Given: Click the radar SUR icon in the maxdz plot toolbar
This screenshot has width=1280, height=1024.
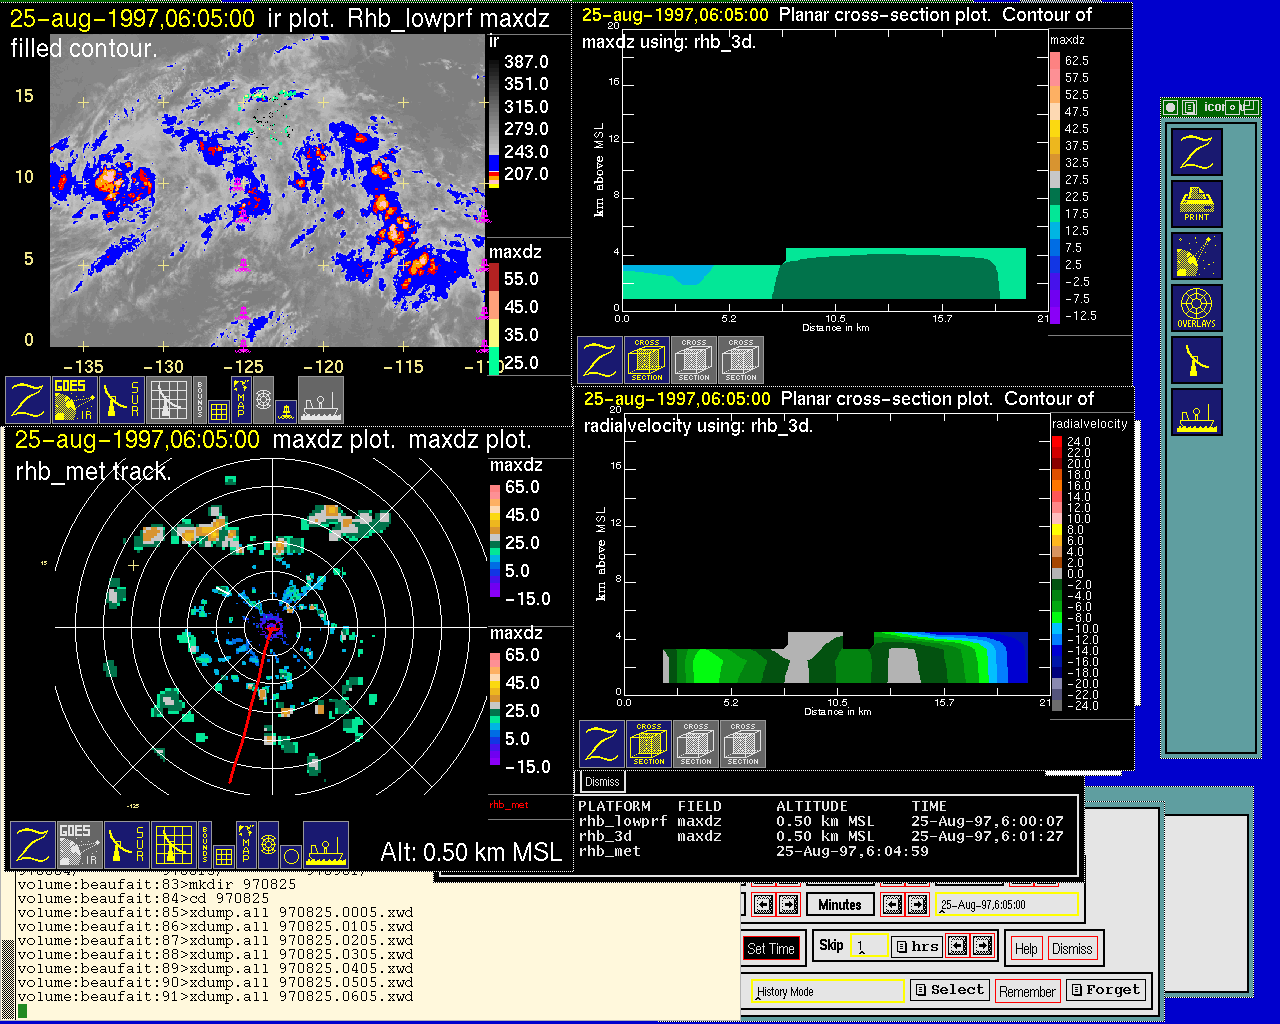Looking at the screenshot, I should pyautogui.click(x=127, y=845).
